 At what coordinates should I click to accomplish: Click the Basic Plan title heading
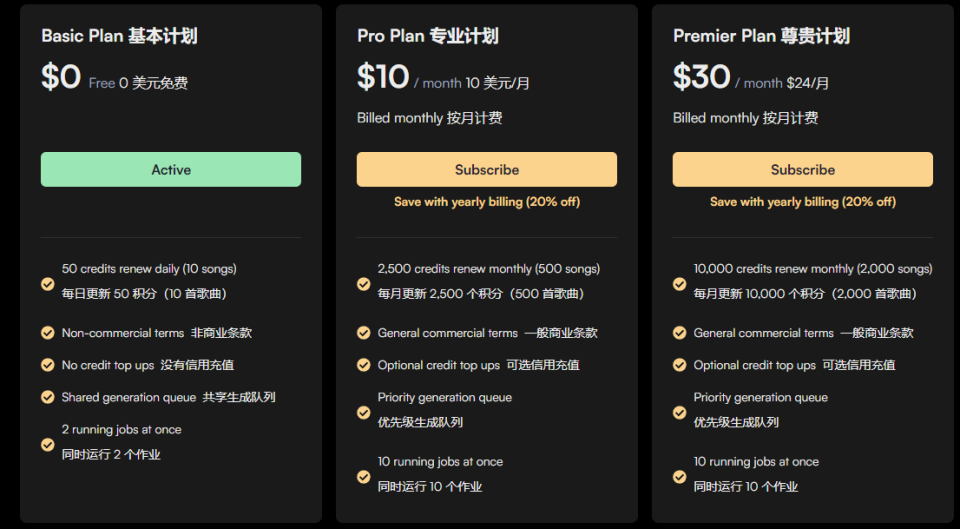tap(119, 36)
